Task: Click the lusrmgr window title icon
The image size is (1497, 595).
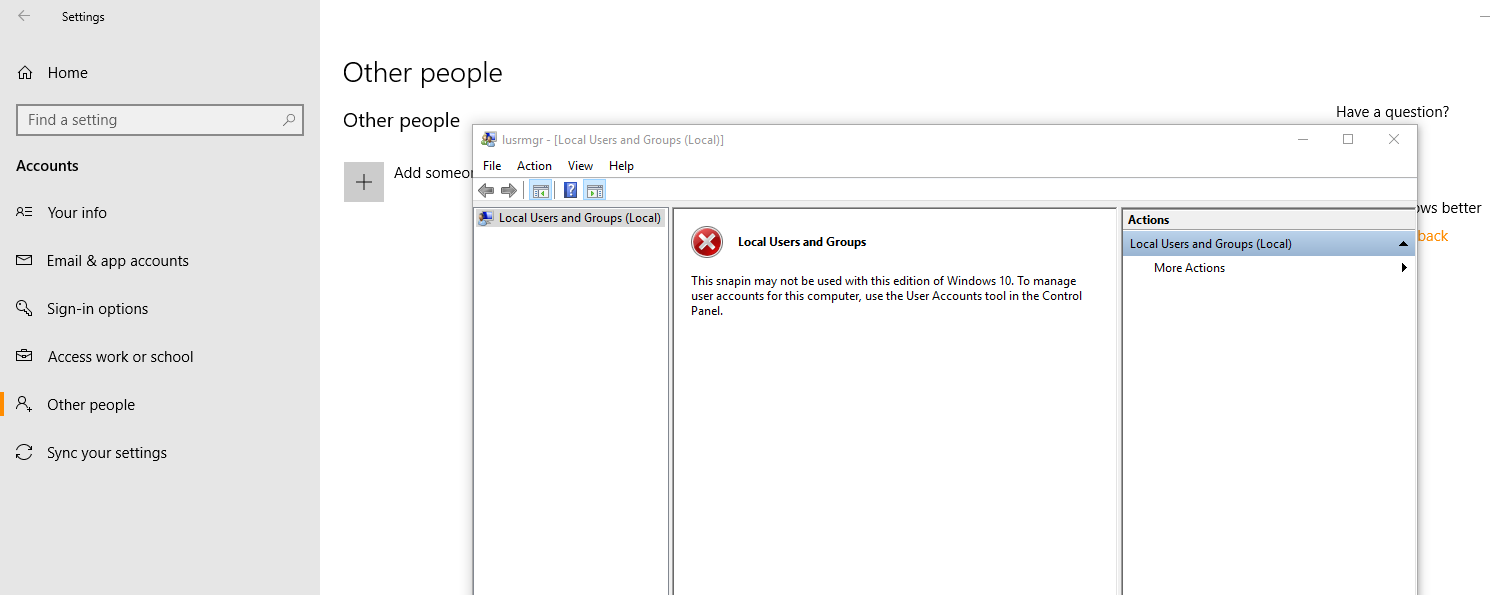Action: point(489,140)
